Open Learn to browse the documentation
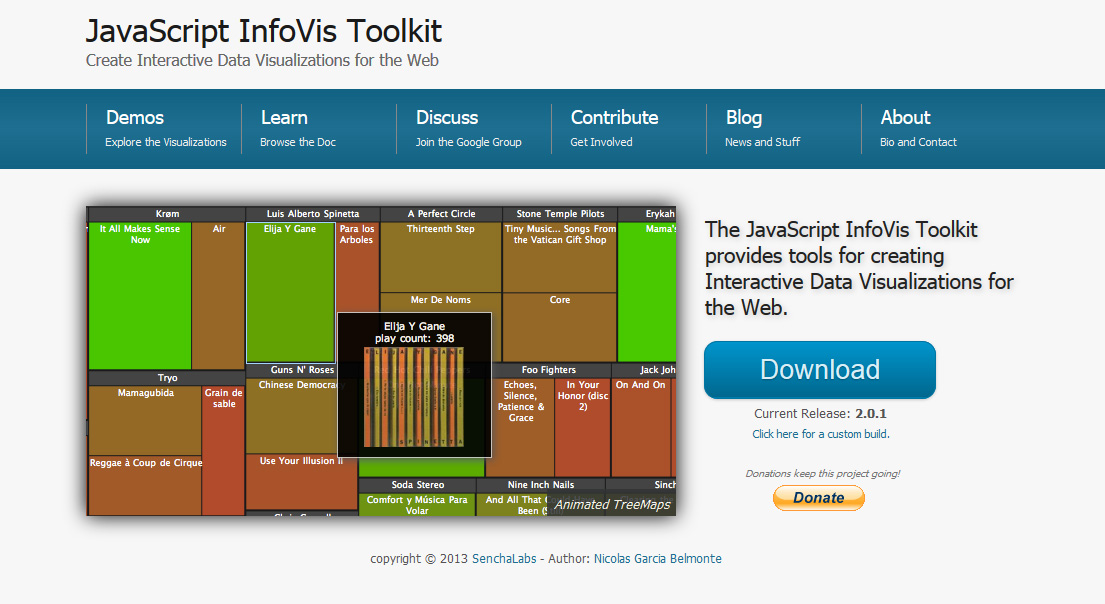Screen dimensions: 1105x604 pyautogui.click(x=284, y=117)
